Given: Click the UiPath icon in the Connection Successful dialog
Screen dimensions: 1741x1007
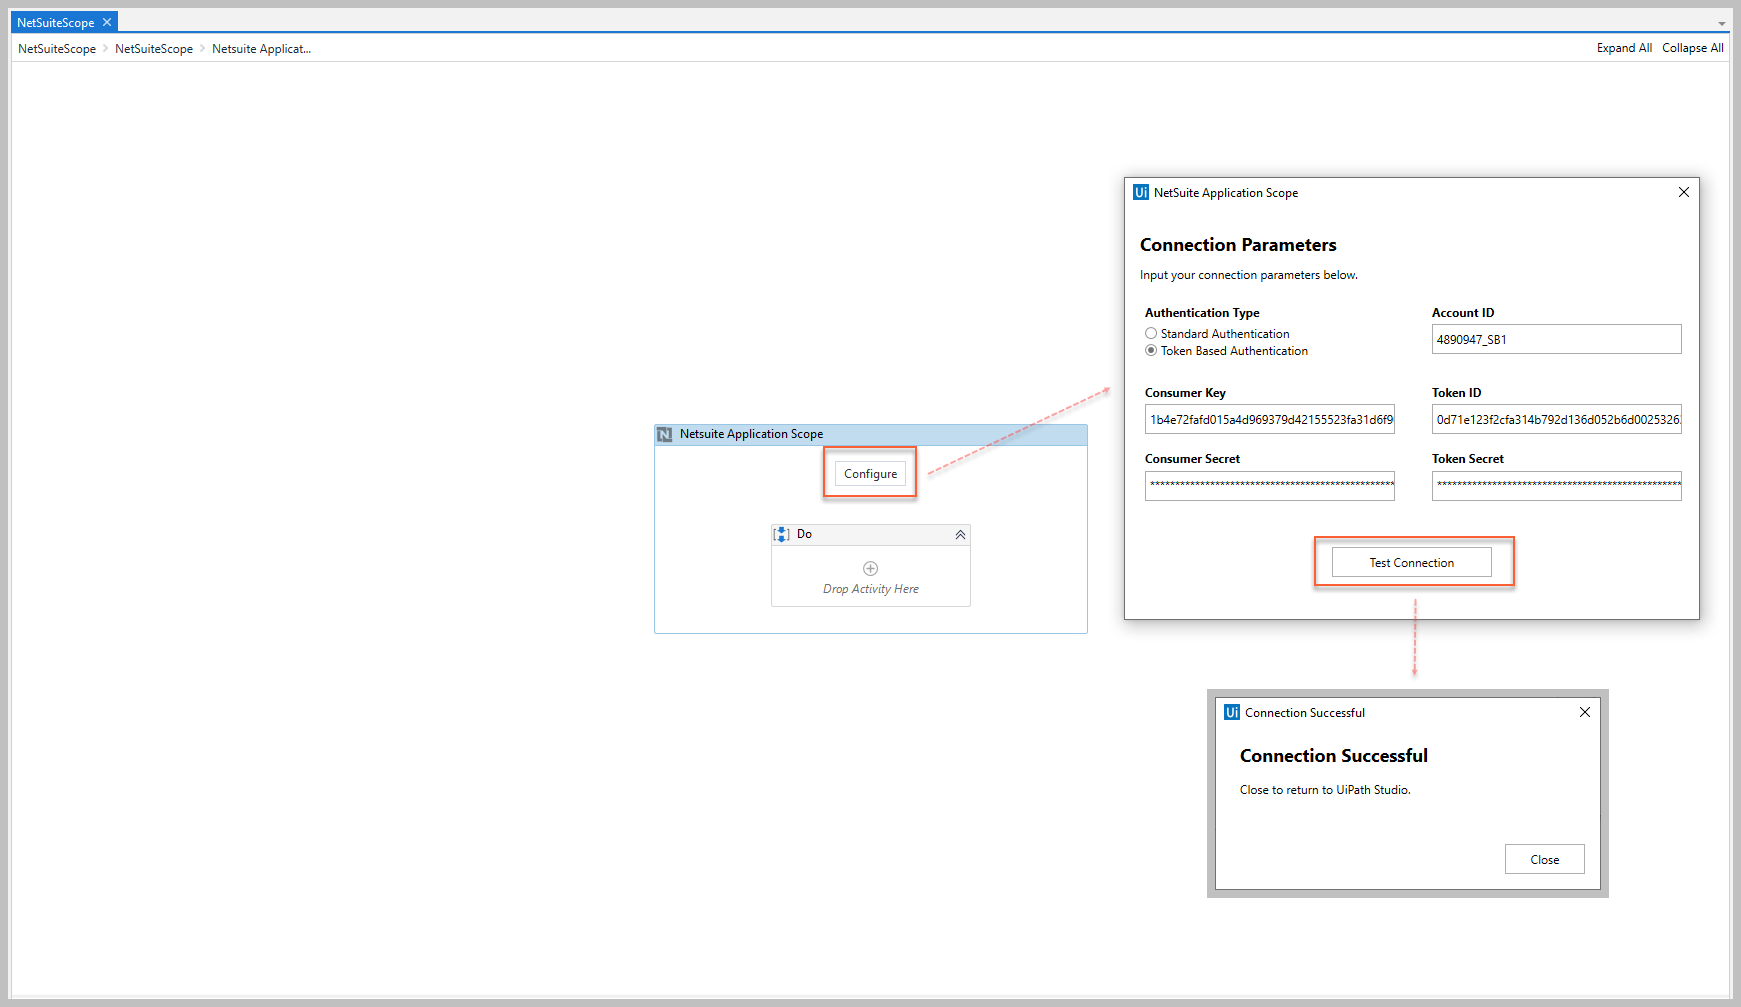Looking at the screenshot, I should 1232,712.
